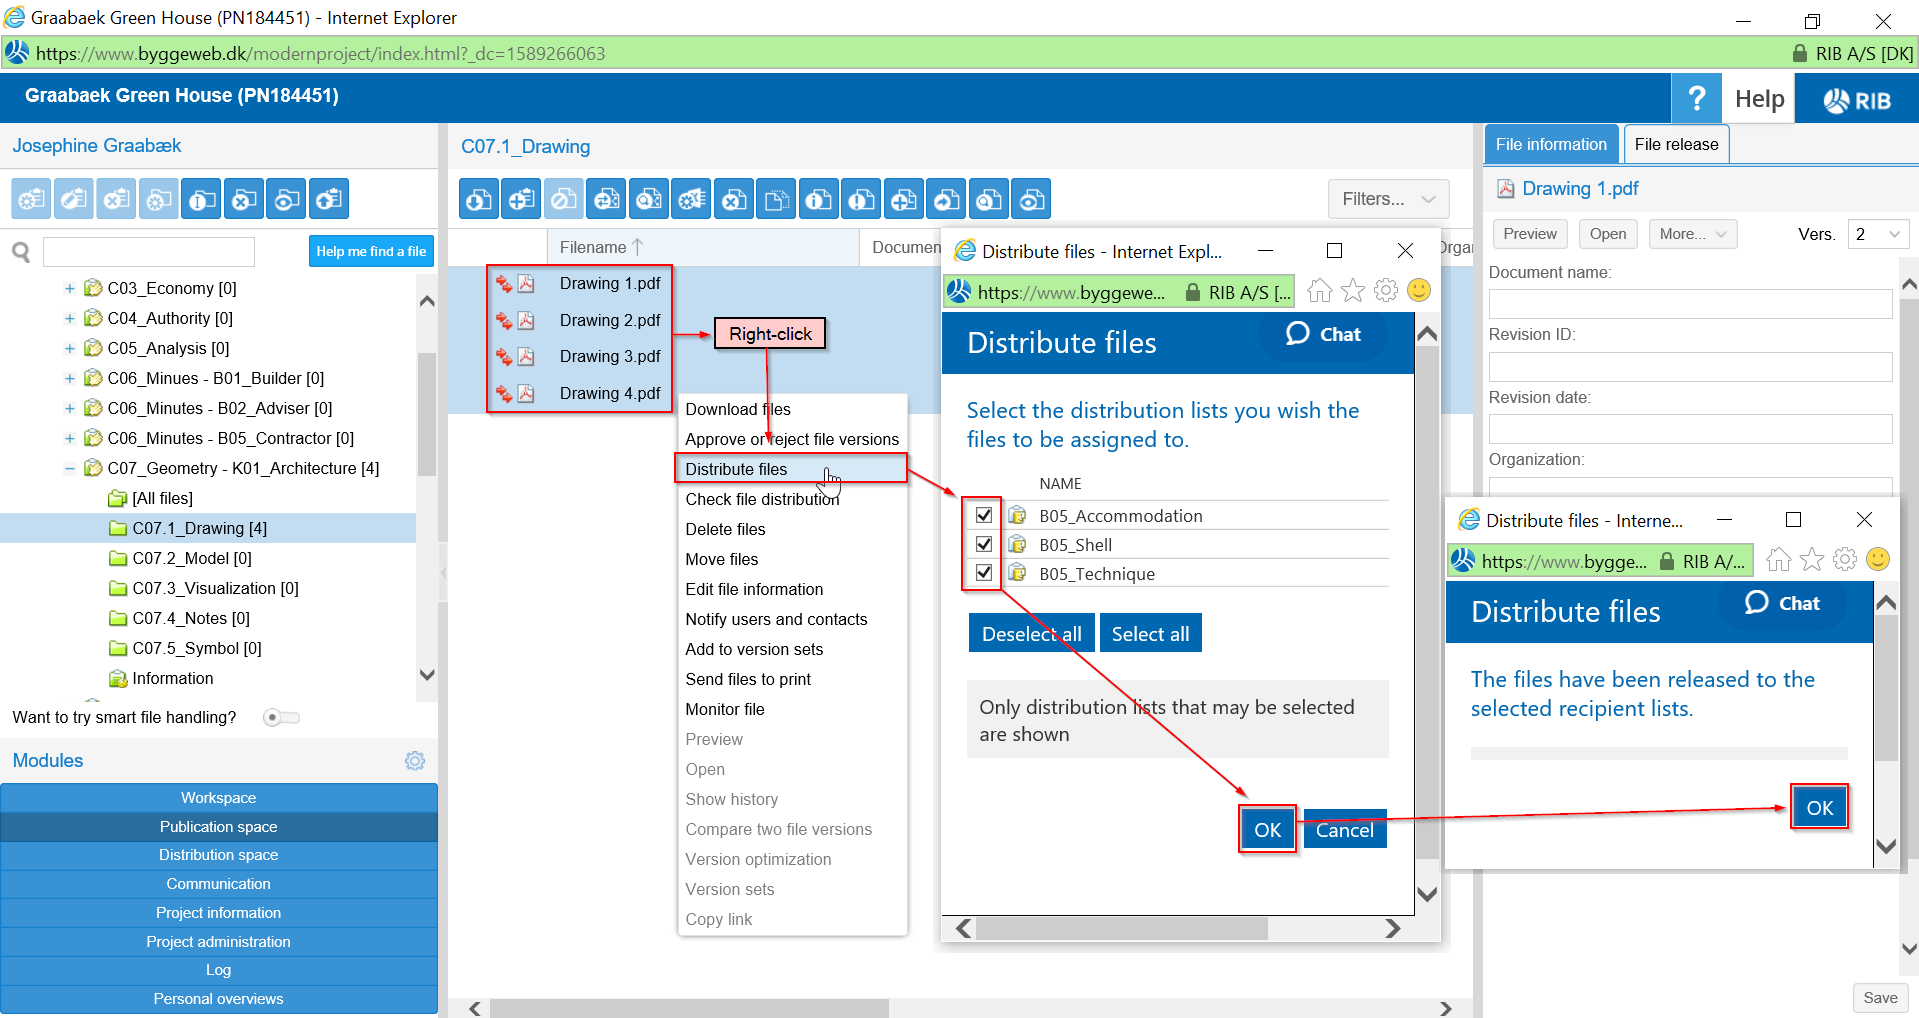Enable the smart file handling toggle

[x=280, y=717]
